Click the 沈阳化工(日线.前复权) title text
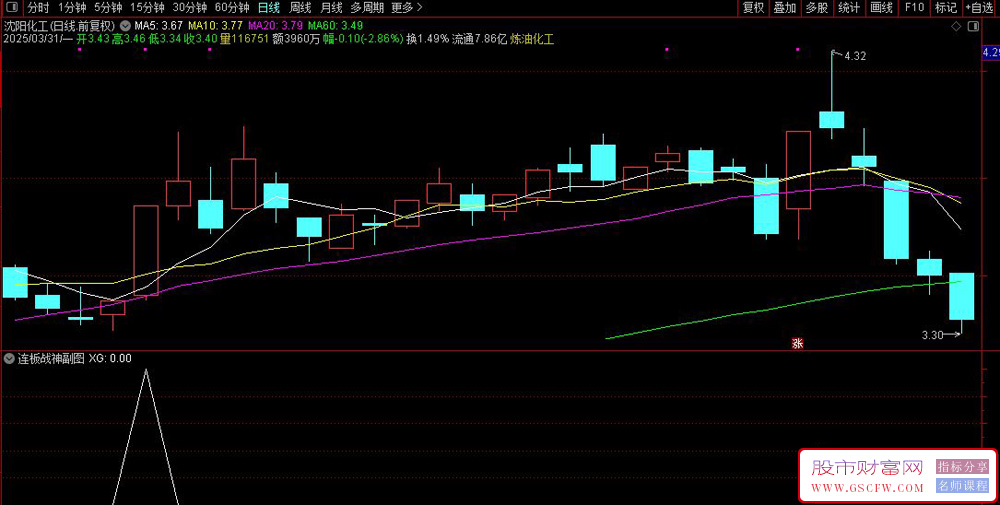This screenshot has height=505, width=1000. [59, 26]
